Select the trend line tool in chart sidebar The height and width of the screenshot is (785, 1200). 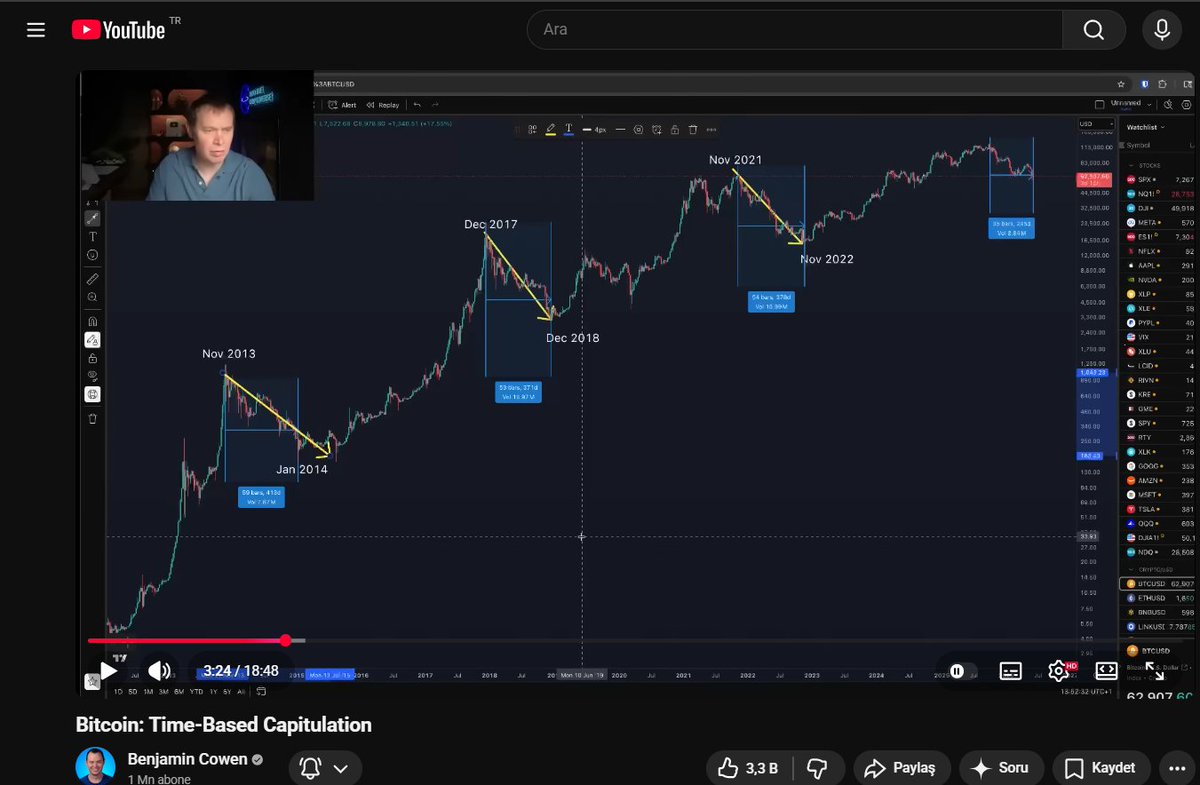(x=92, y=218)
